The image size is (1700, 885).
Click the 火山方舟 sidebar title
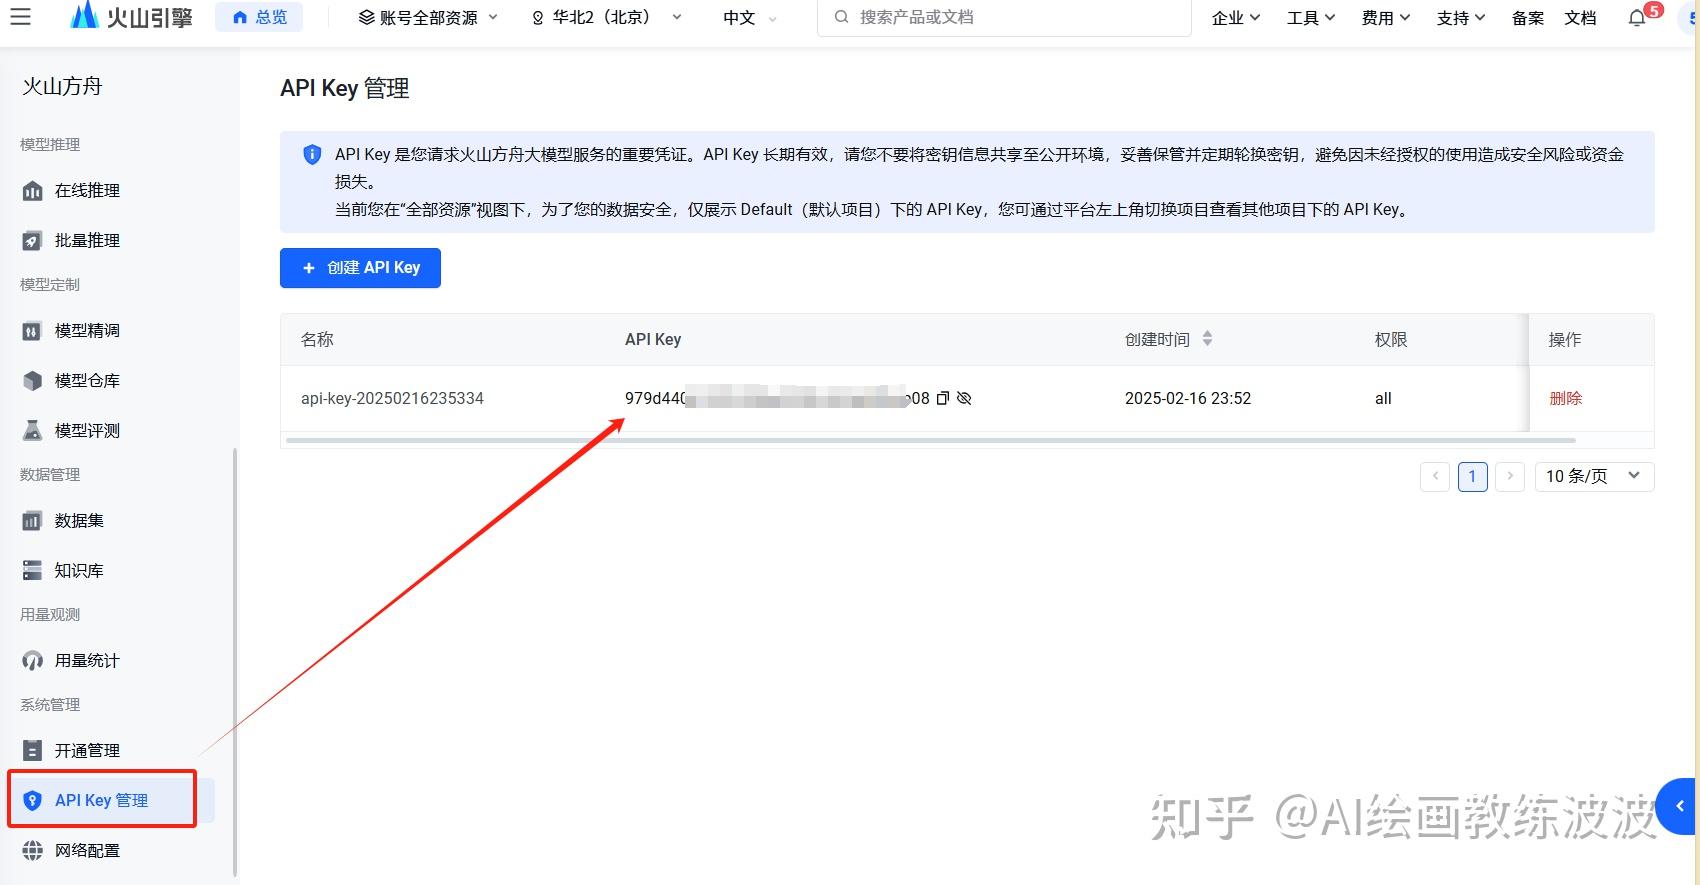(x=62, y=86)
